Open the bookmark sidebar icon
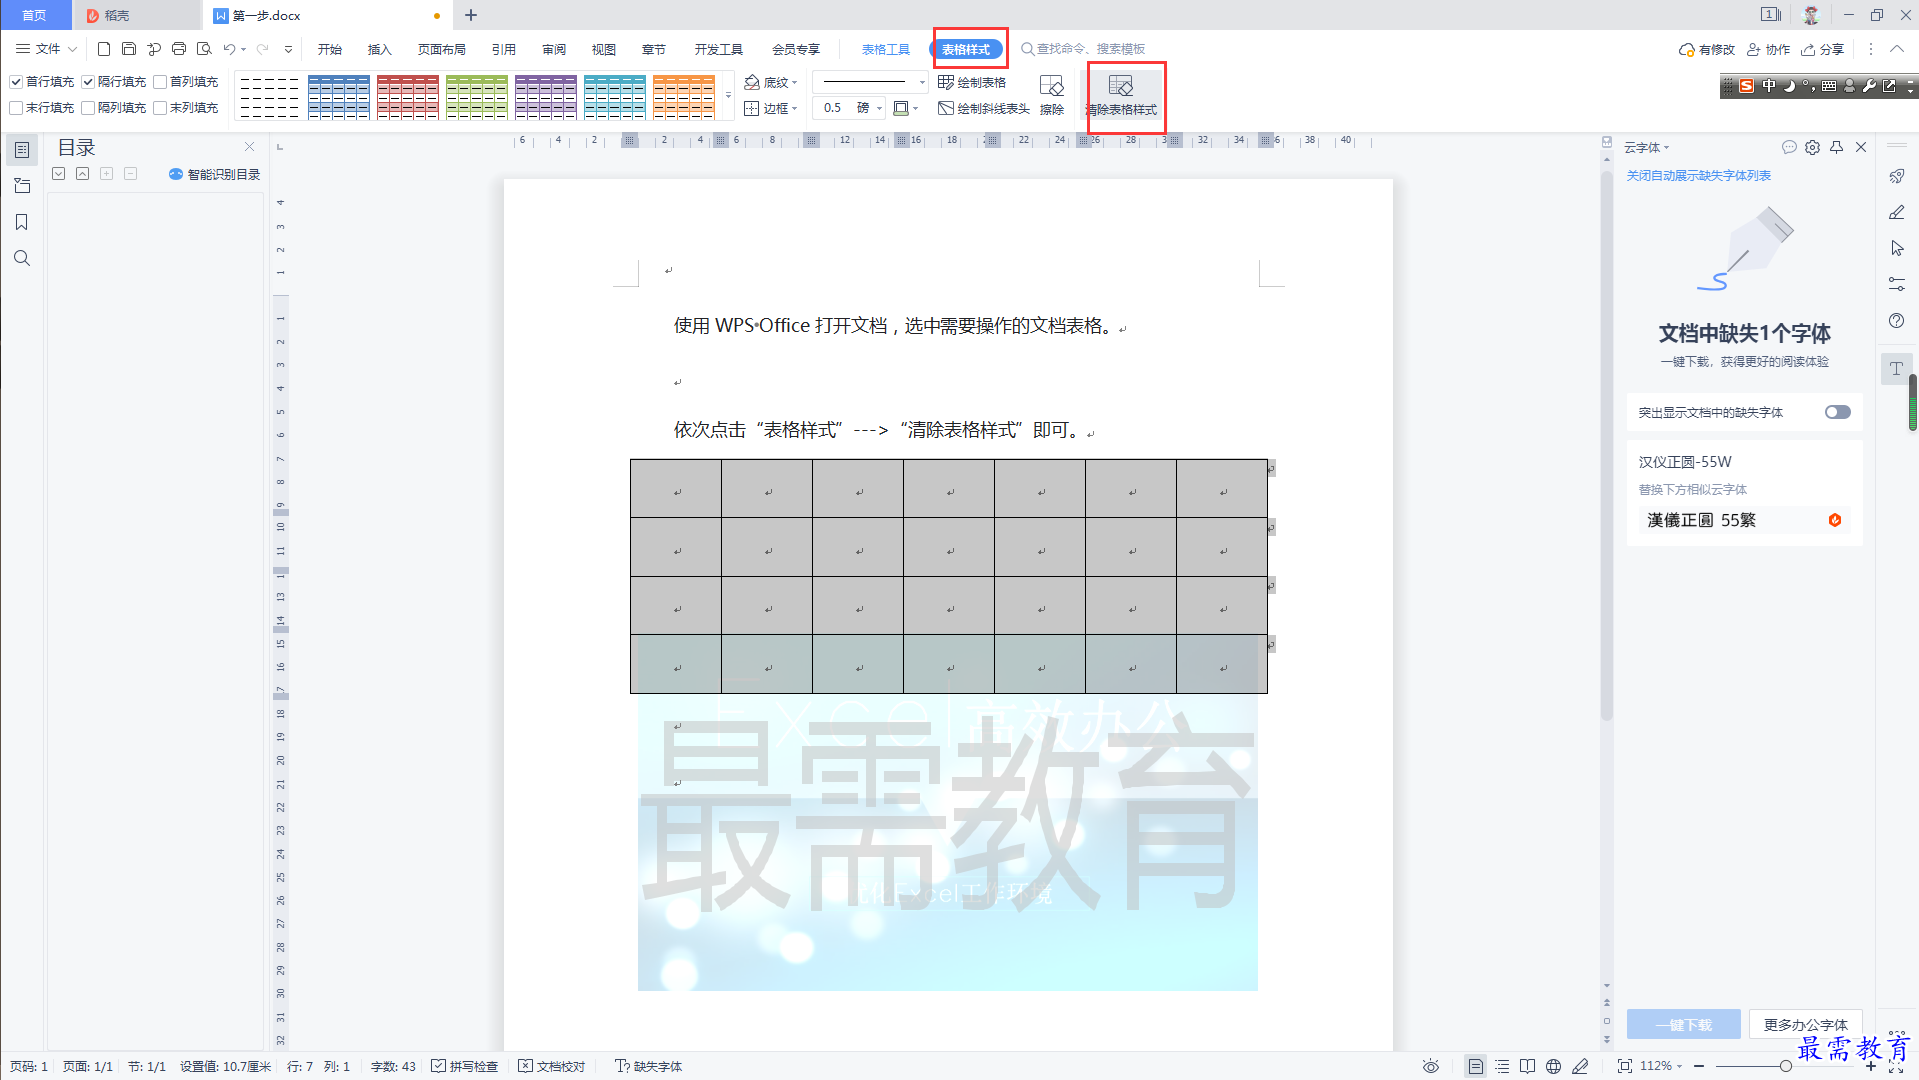This screenshot has height=1080, width=1919. [22, 222]
